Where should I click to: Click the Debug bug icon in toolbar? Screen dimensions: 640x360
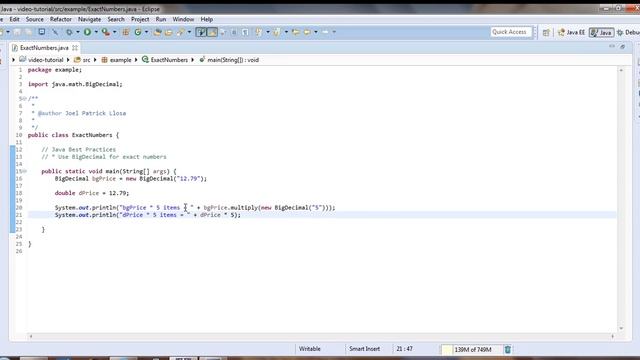pos(69,32)
